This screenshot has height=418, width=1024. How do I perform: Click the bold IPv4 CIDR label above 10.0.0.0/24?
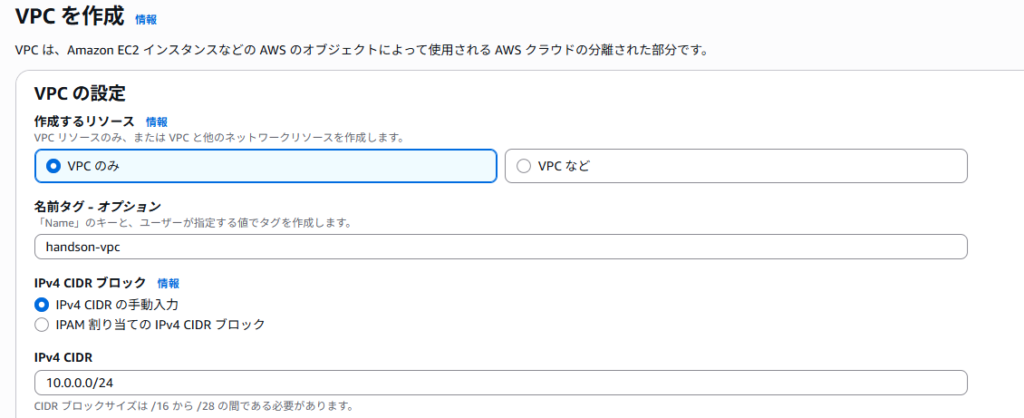pyautogui.click(x=64, y=358)
